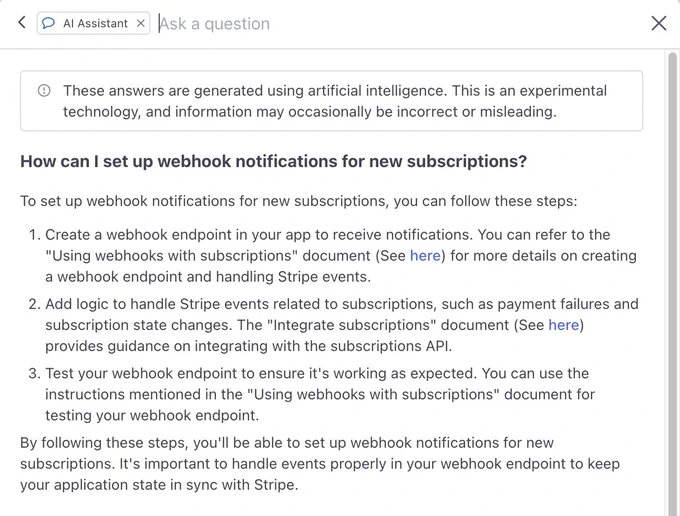Click the webhook notifications question heading
This screenshot has height=516, width=680.
[x=274, y=161]
